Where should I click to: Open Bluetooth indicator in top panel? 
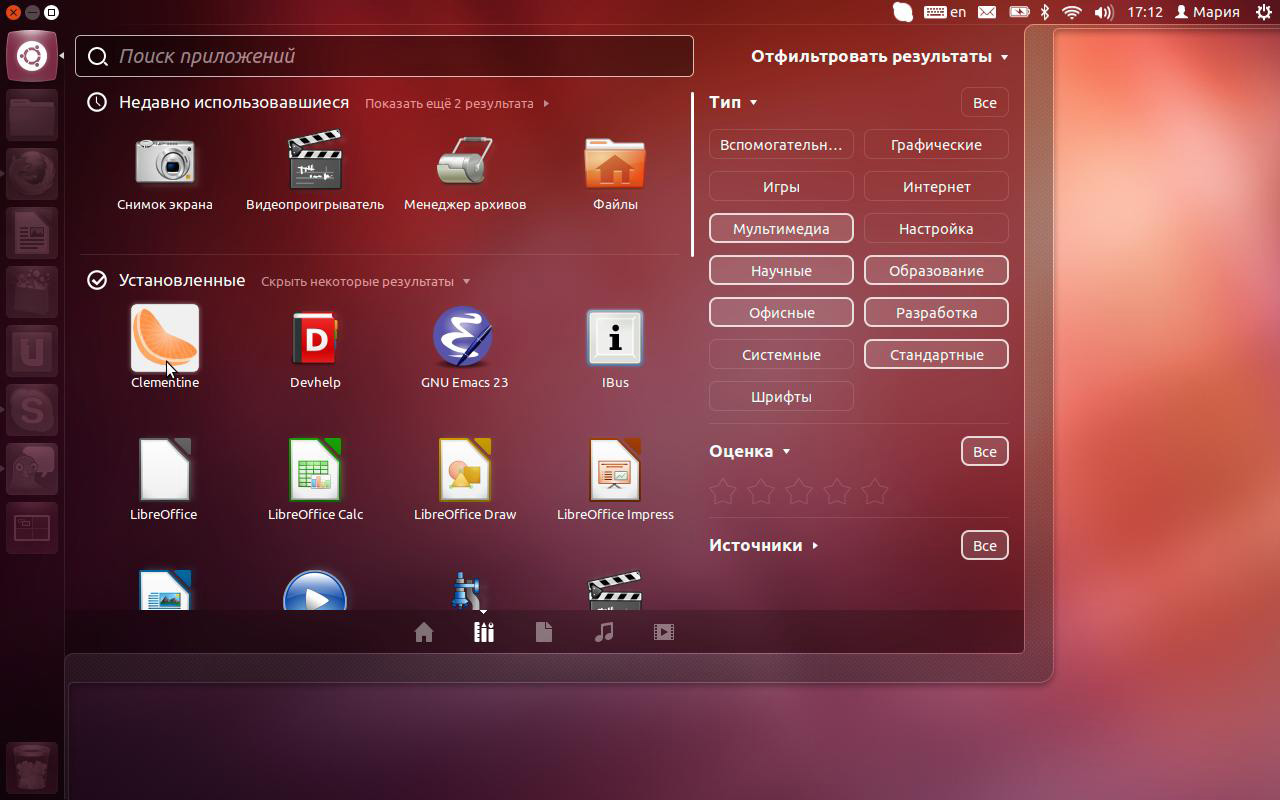click(1045, 12)
